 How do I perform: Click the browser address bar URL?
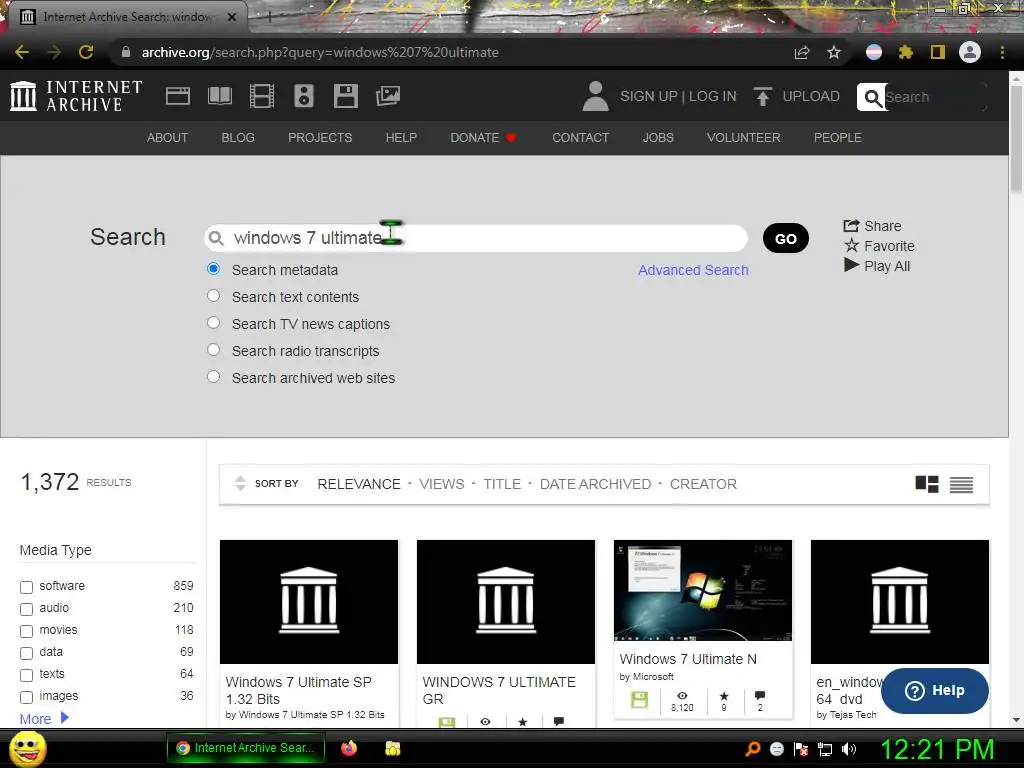tap(320, 52)
